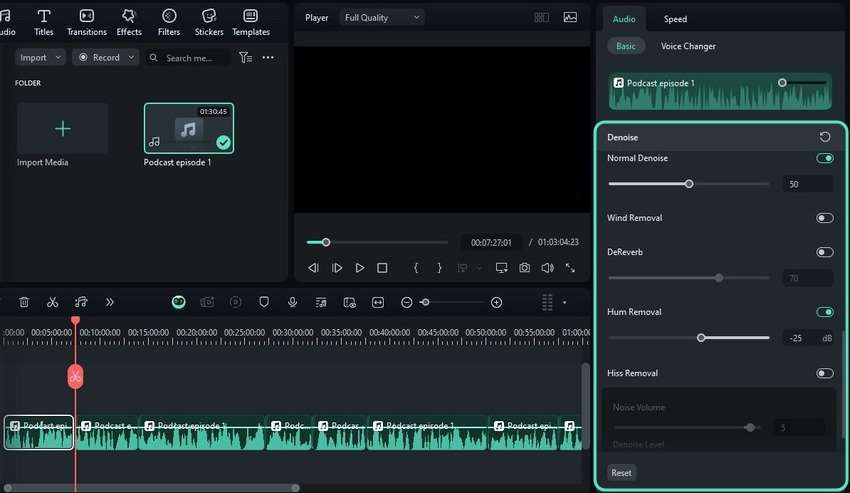Play frame by frame forward
The width and height of the screenshot is (850, 493).
click(x=337, y=268)
